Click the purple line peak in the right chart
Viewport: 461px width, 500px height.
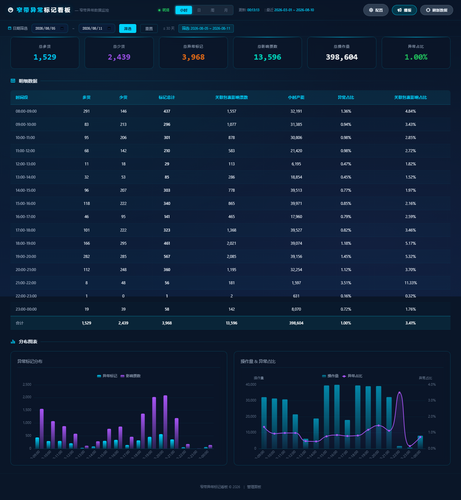pyautogui.click(x=400, y=393)
